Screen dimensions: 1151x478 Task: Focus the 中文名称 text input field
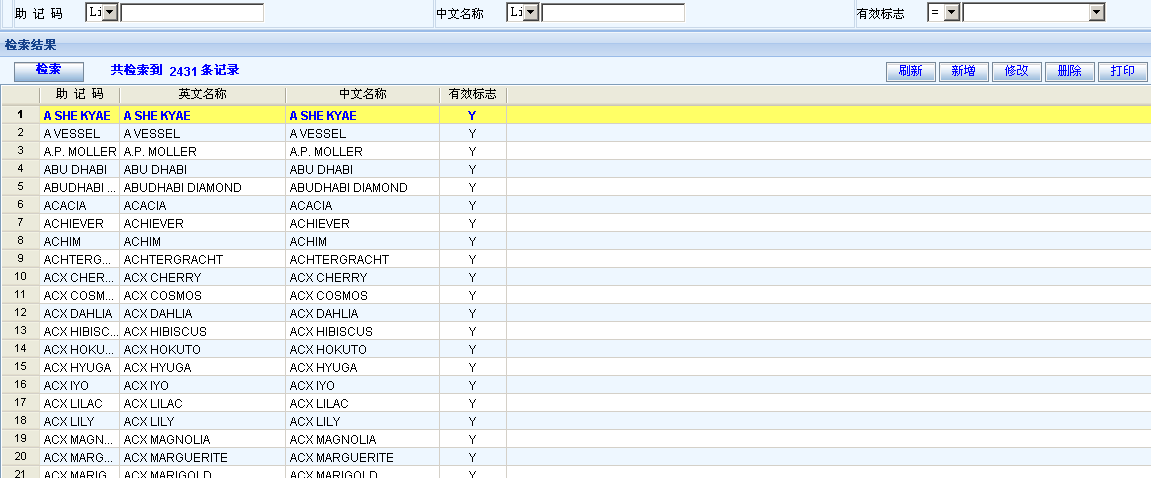(613, 13)
